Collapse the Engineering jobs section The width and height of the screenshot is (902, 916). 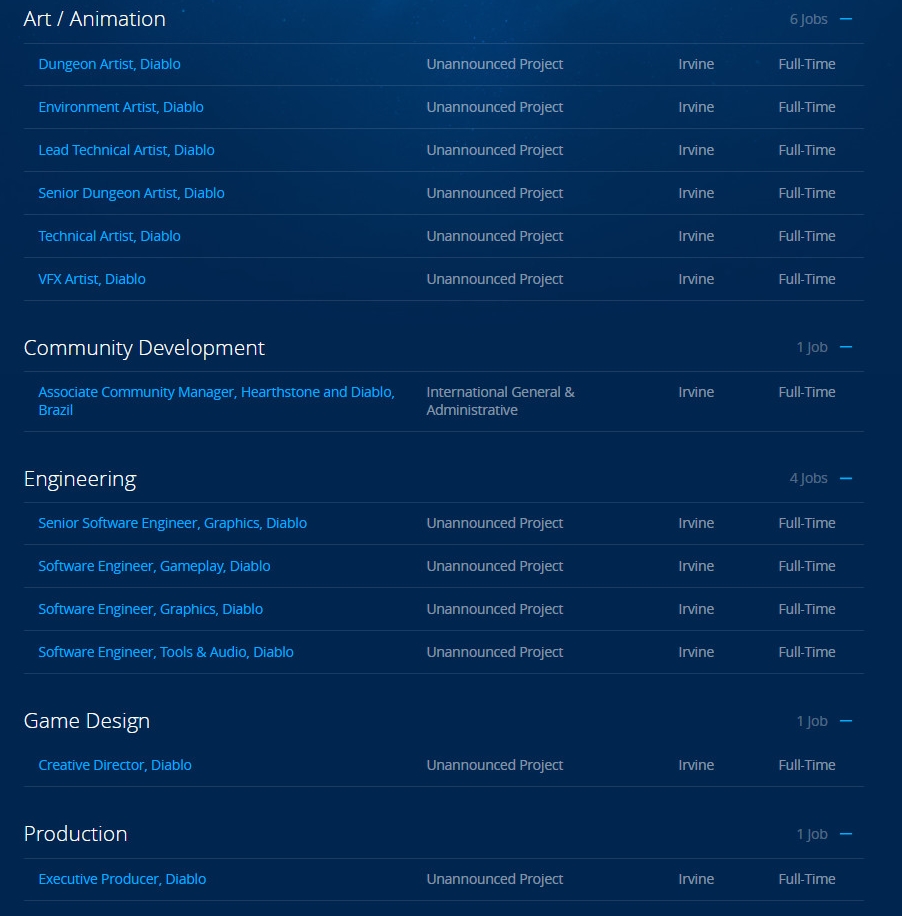pos(845,478)
